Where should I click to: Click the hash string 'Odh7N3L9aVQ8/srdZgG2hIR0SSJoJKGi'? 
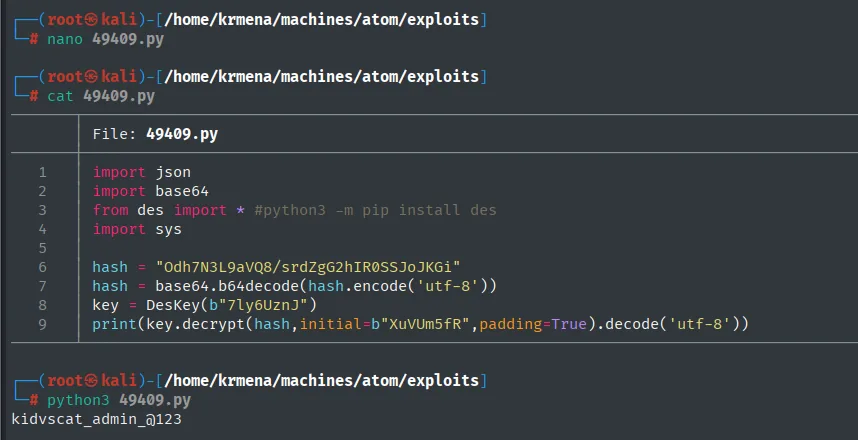tap(308, 267)
